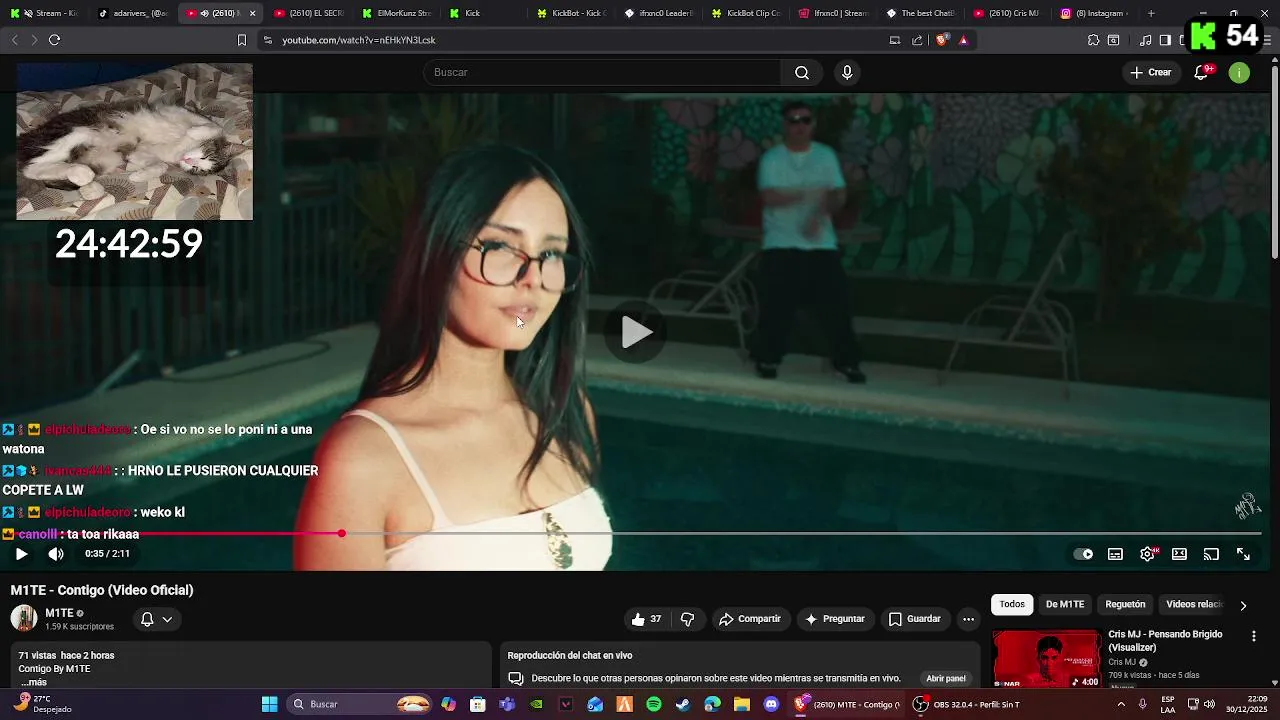This screenshot has width=1280, height=720.
Task: Click the magnifier search button
Action: coord(802,72)
